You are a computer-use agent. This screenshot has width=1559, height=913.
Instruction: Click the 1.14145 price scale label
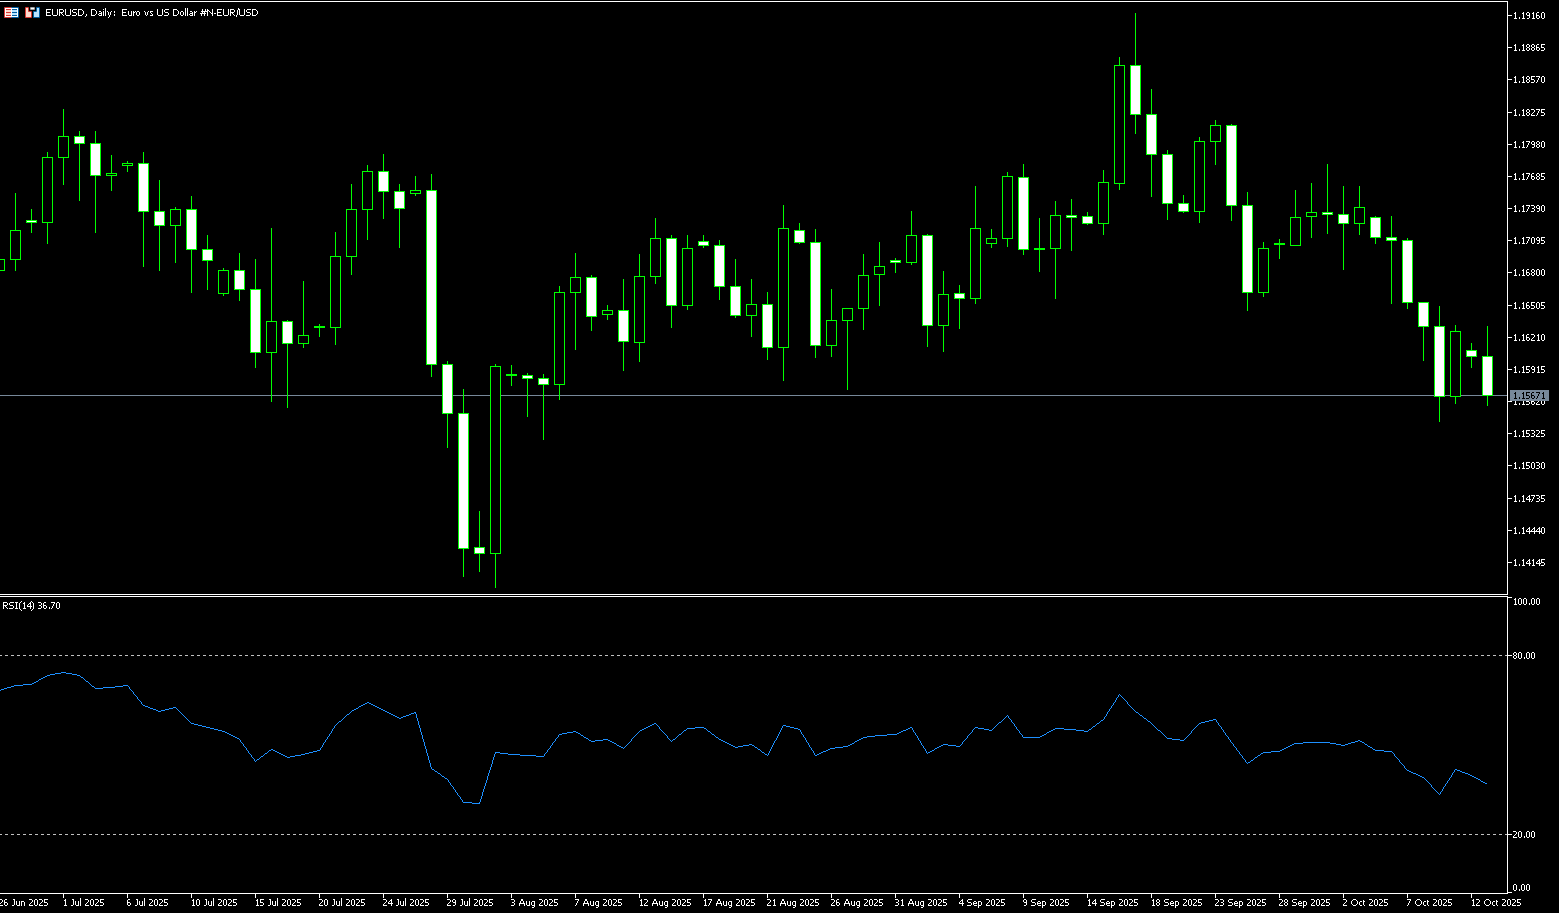click(1529, 562)
